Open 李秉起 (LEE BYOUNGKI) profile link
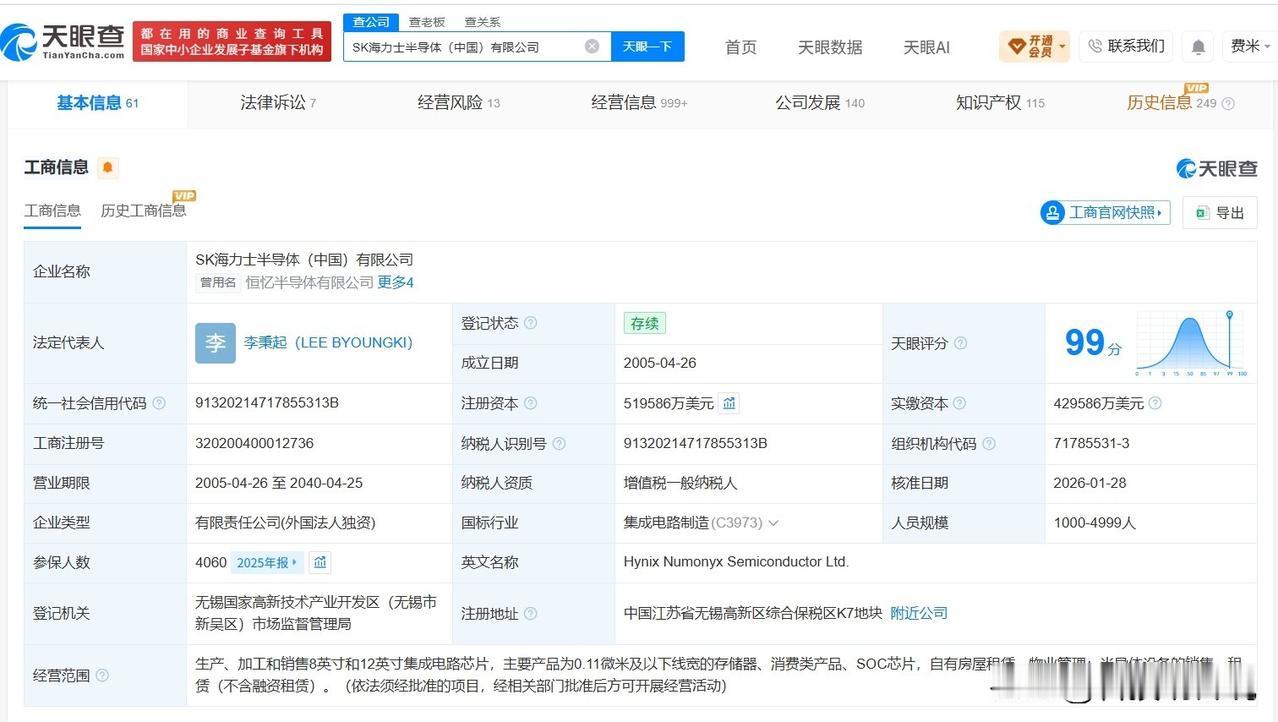 click(x=328, y=343)
